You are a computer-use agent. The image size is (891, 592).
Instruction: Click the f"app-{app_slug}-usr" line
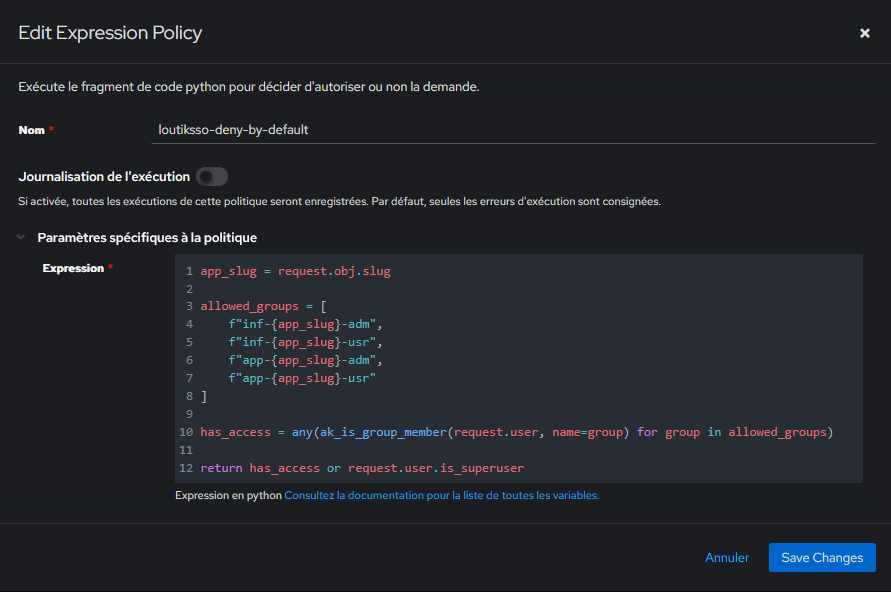coord(302,378)
